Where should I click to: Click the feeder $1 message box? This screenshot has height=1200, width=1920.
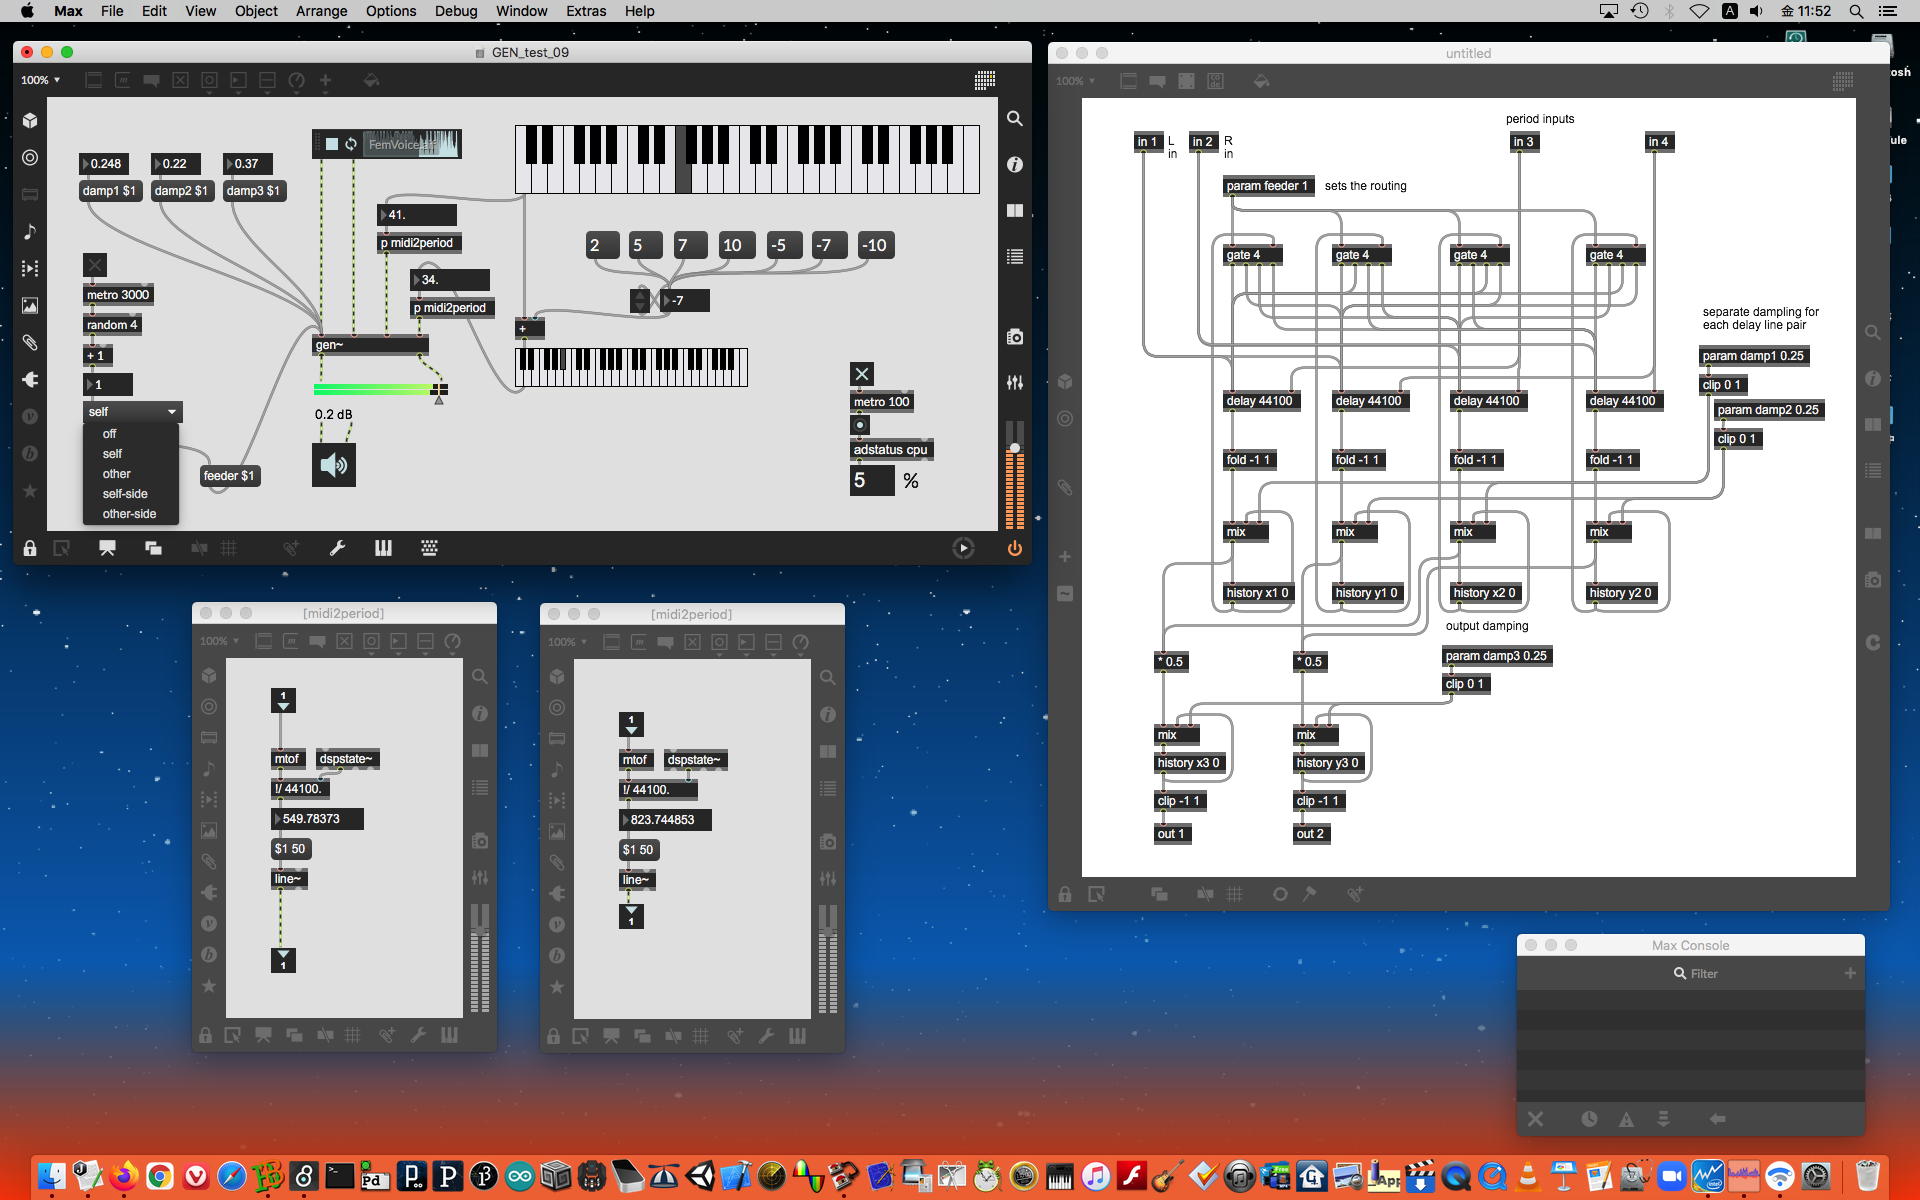(x=229, y=476)
